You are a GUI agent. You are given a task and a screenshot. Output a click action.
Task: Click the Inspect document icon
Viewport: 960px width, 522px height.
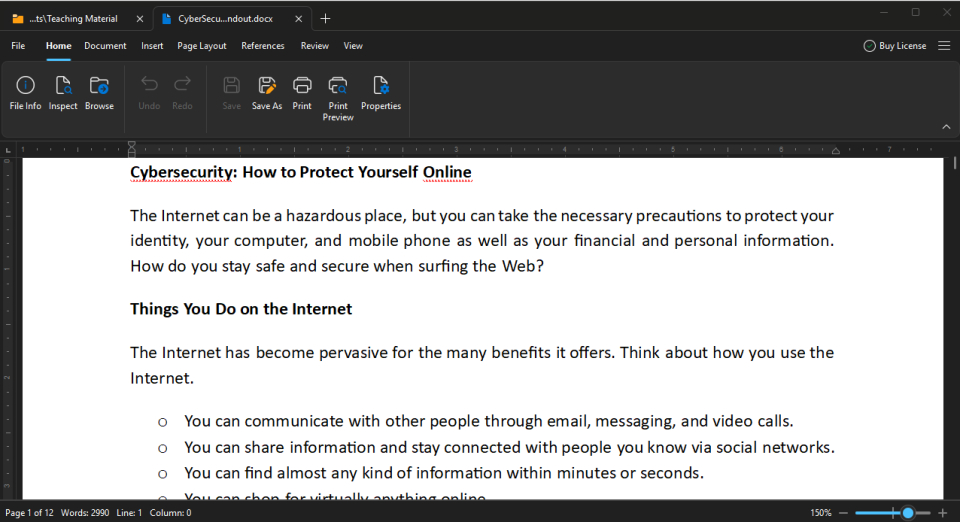[63, 92]
